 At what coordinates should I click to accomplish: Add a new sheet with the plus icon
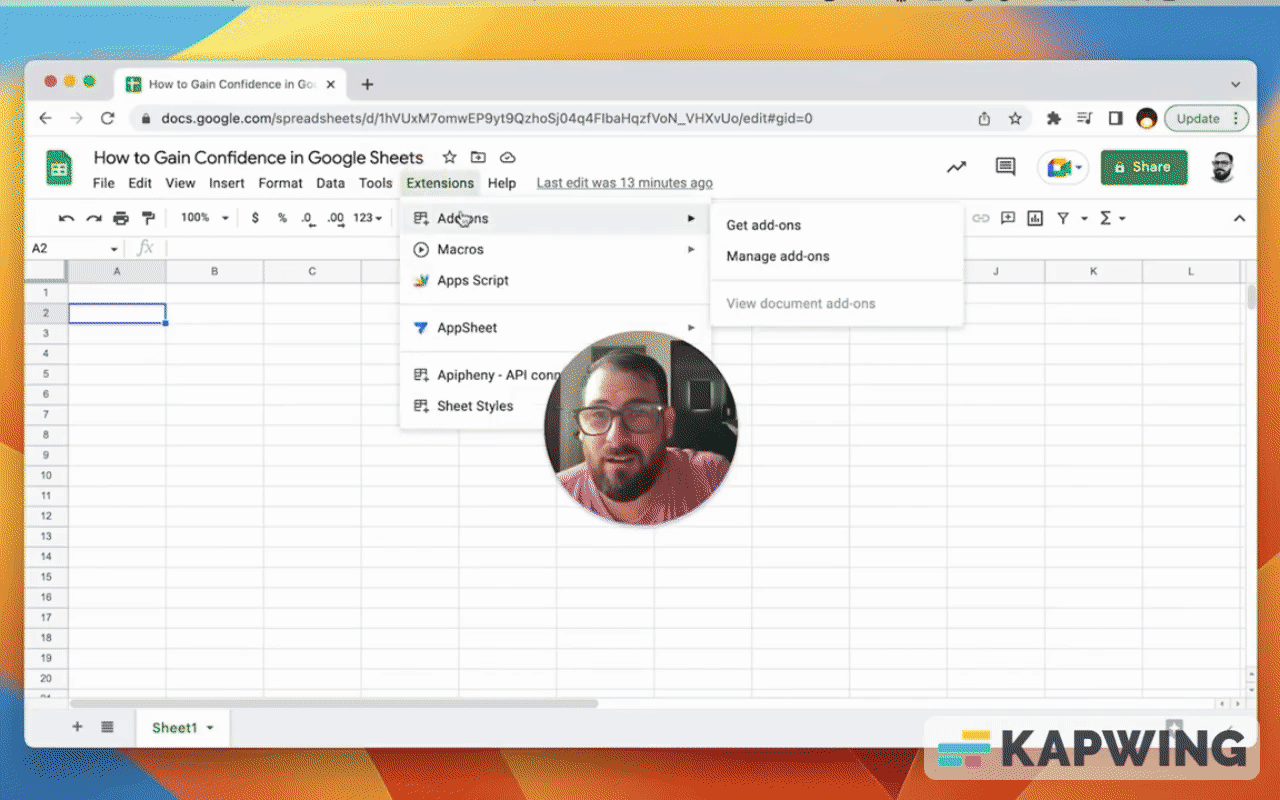pyautogui.click(x=77, y=727)
